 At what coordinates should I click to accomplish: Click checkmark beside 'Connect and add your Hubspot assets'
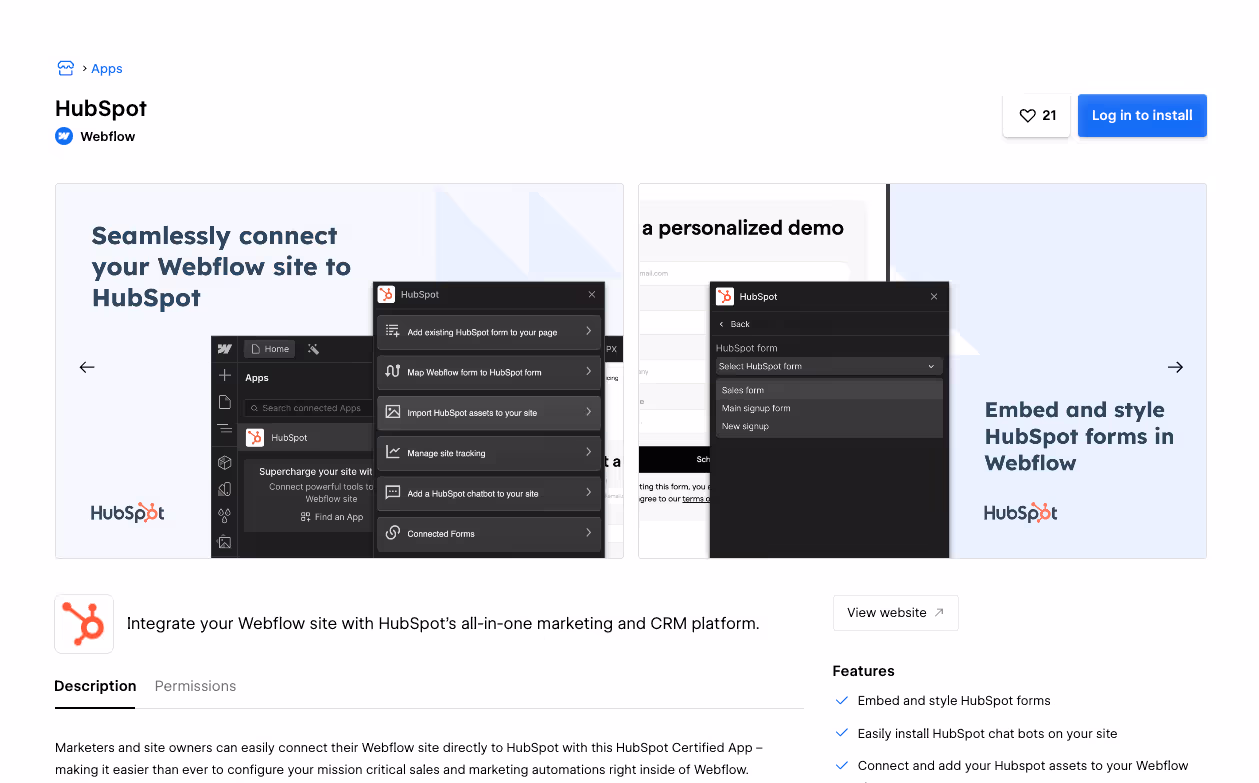click(x=841, y=765)
